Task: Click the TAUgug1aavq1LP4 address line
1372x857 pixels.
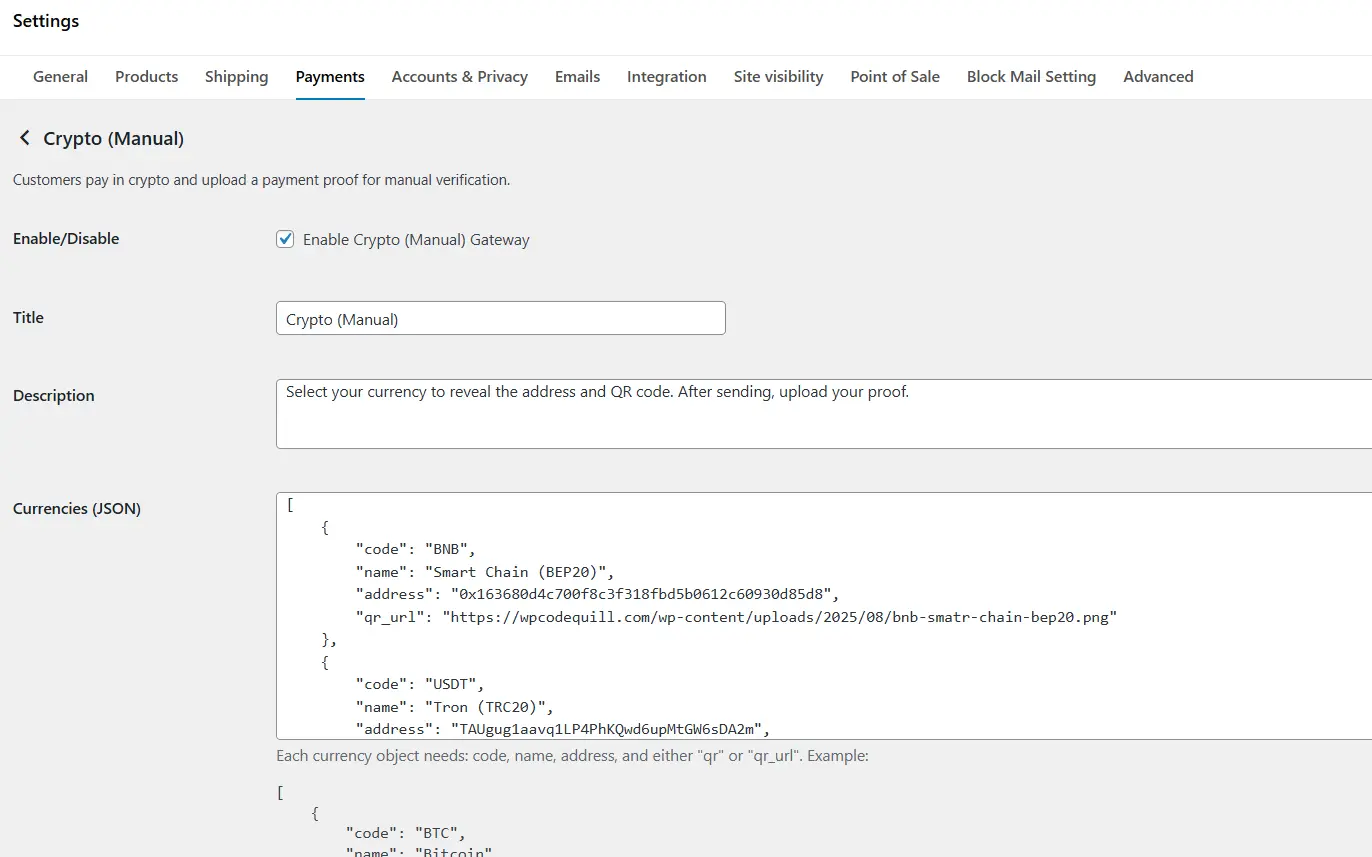Action: click(x=563, y=729)
